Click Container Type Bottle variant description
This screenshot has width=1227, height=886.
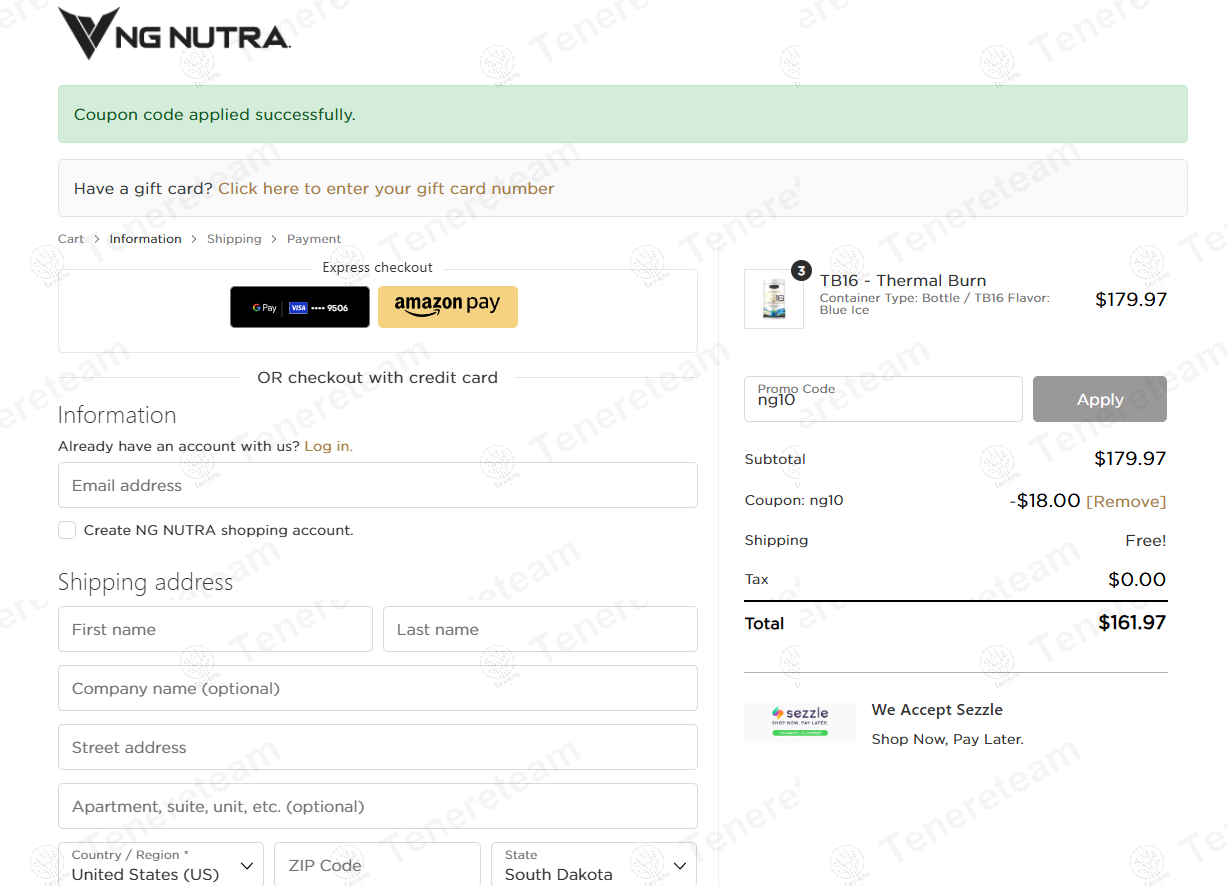click(x=935, y=304)
